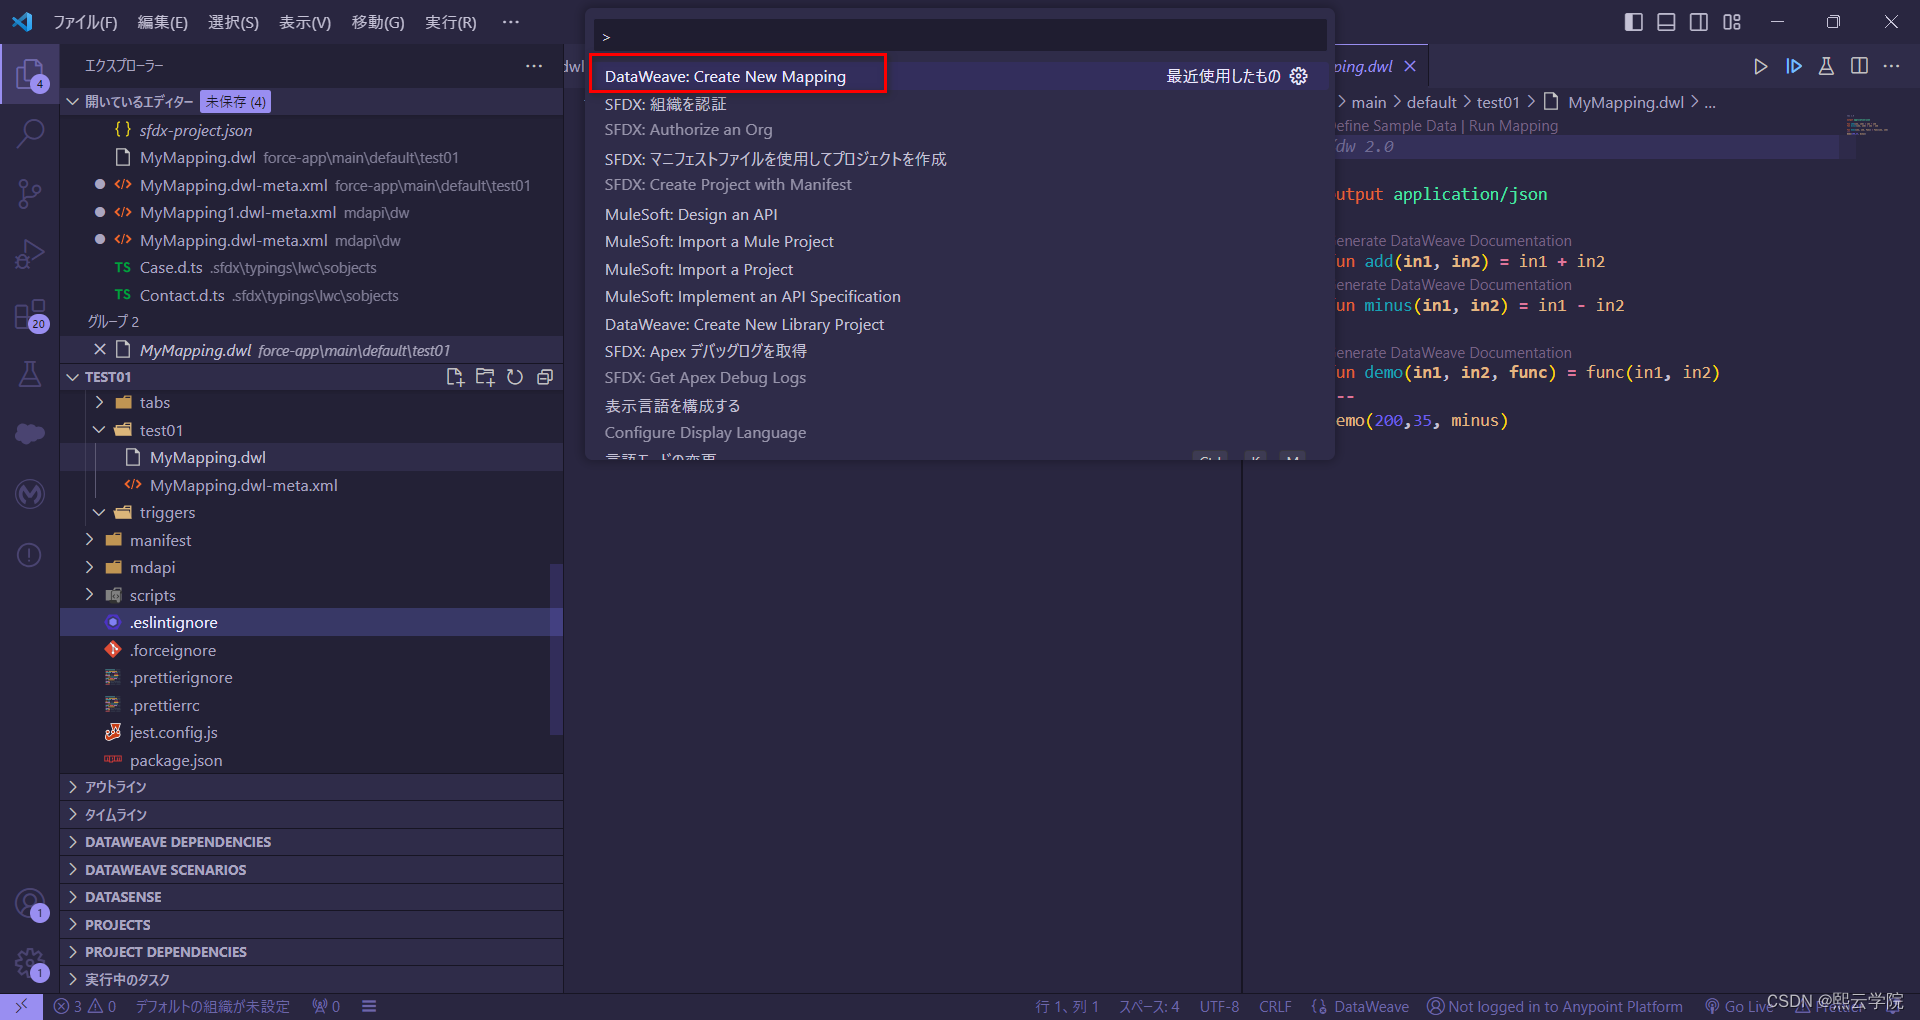Open the Manage gear in activity bar
Screen dimensions: 1920x1020
(x=30, y=964)
